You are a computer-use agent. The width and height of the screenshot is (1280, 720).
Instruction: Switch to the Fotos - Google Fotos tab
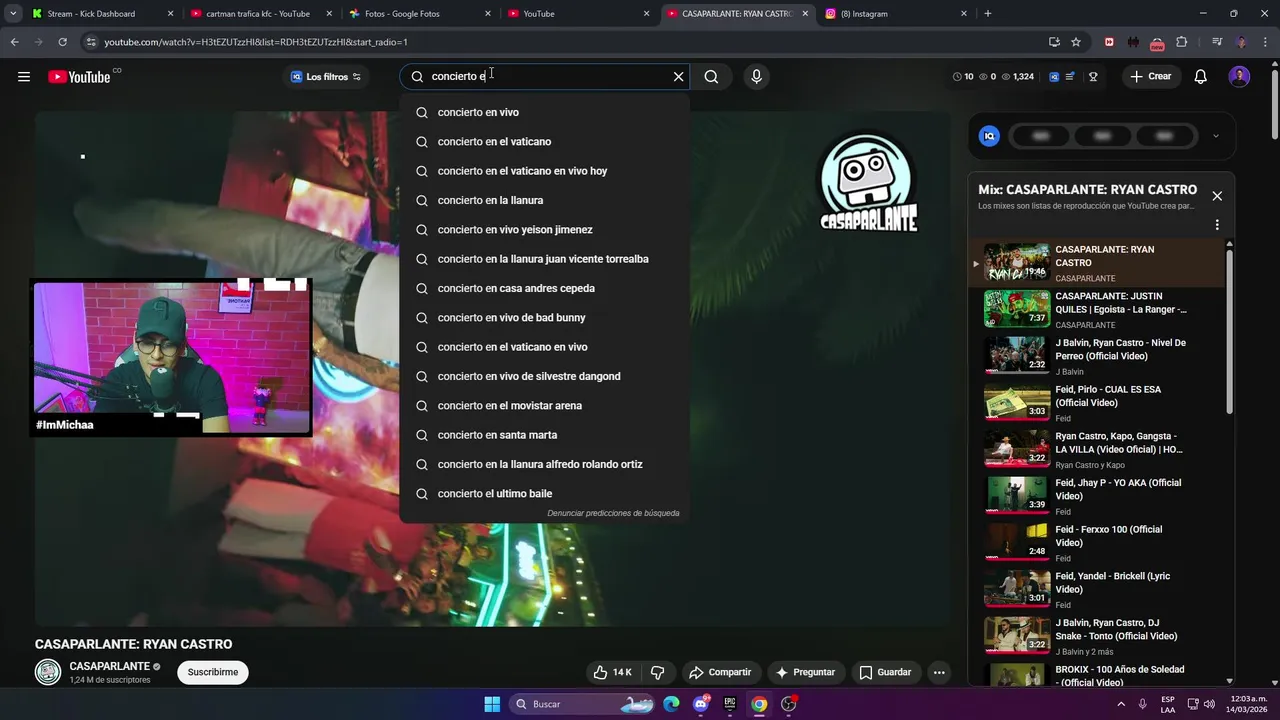coord(420,14)
